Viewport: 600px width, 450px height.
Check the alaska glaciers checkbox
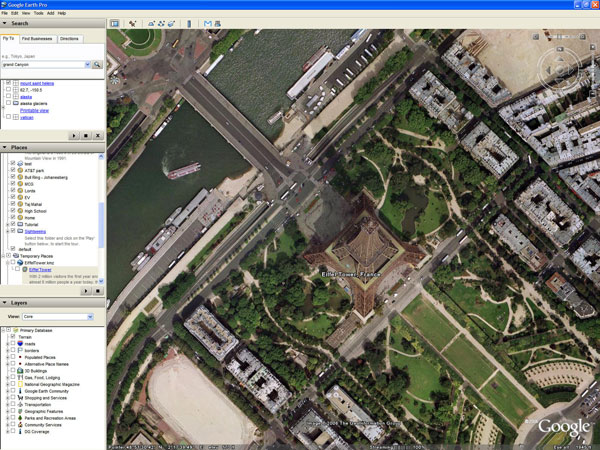tap(8, 103)
